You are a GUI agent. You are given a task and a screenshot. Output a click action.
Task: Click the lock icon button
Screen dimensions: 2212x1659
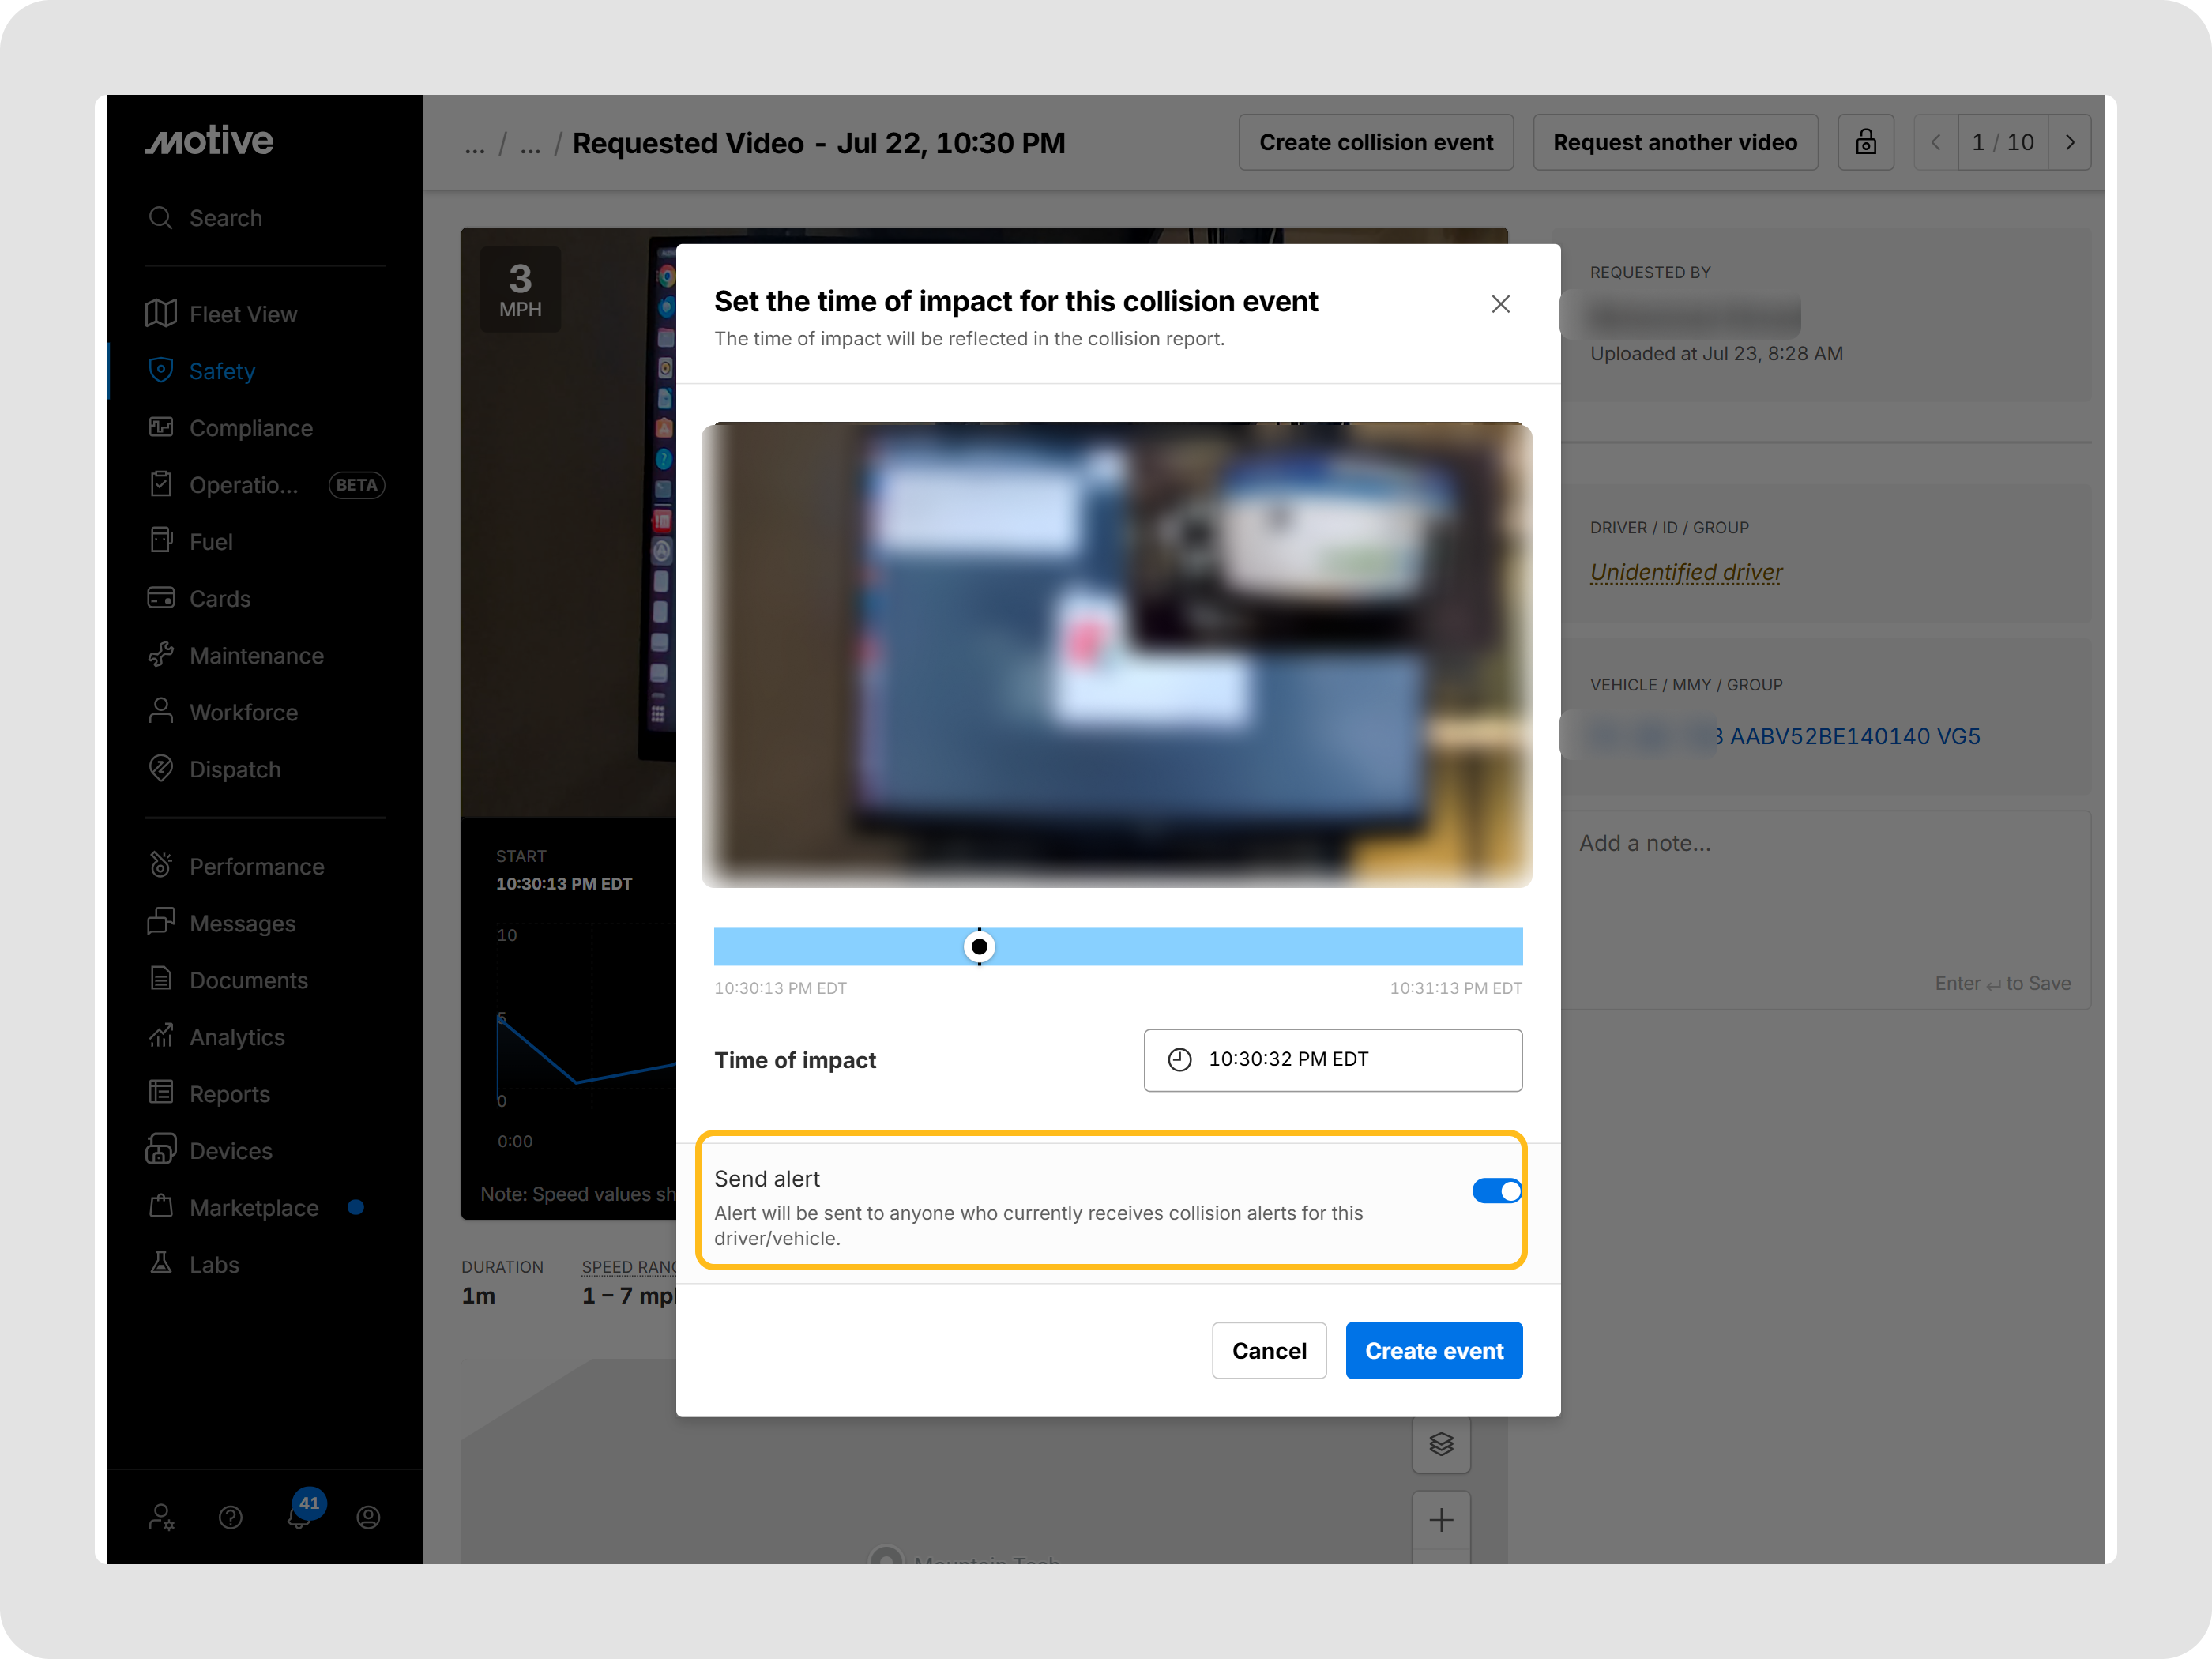(x=1866, y=142)
